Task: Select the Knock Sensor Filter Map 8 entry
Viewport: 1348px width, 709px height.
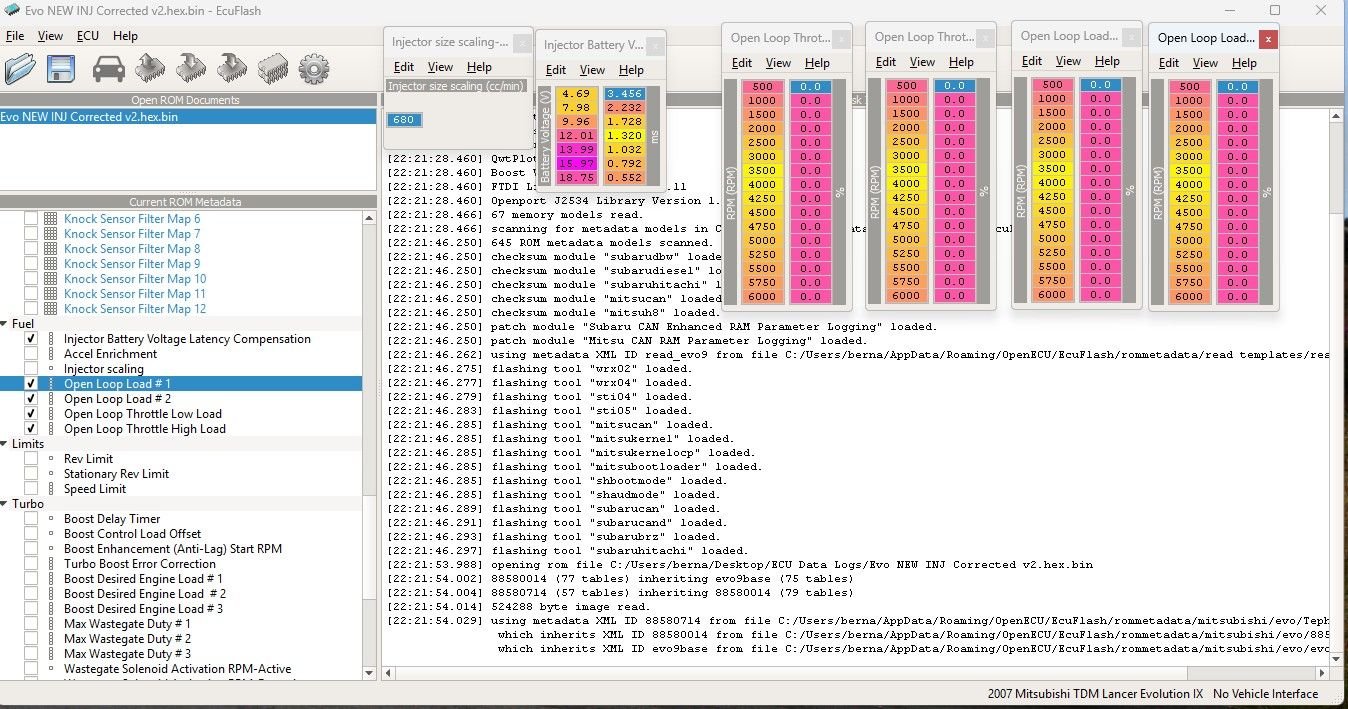Action: tap(132, 249)
